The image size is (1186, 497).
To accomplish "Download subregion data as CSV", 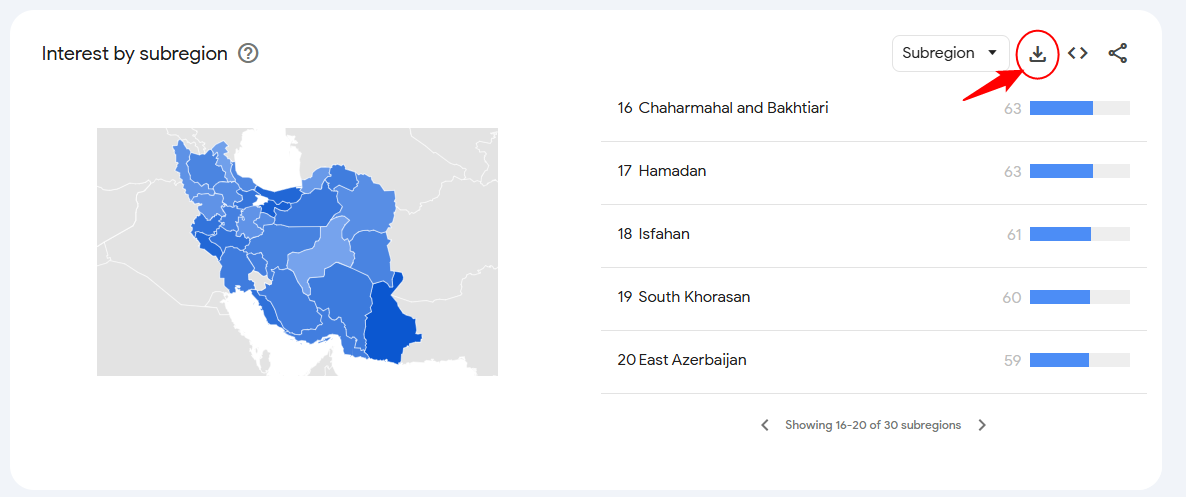I will [x=1037, y=54].
